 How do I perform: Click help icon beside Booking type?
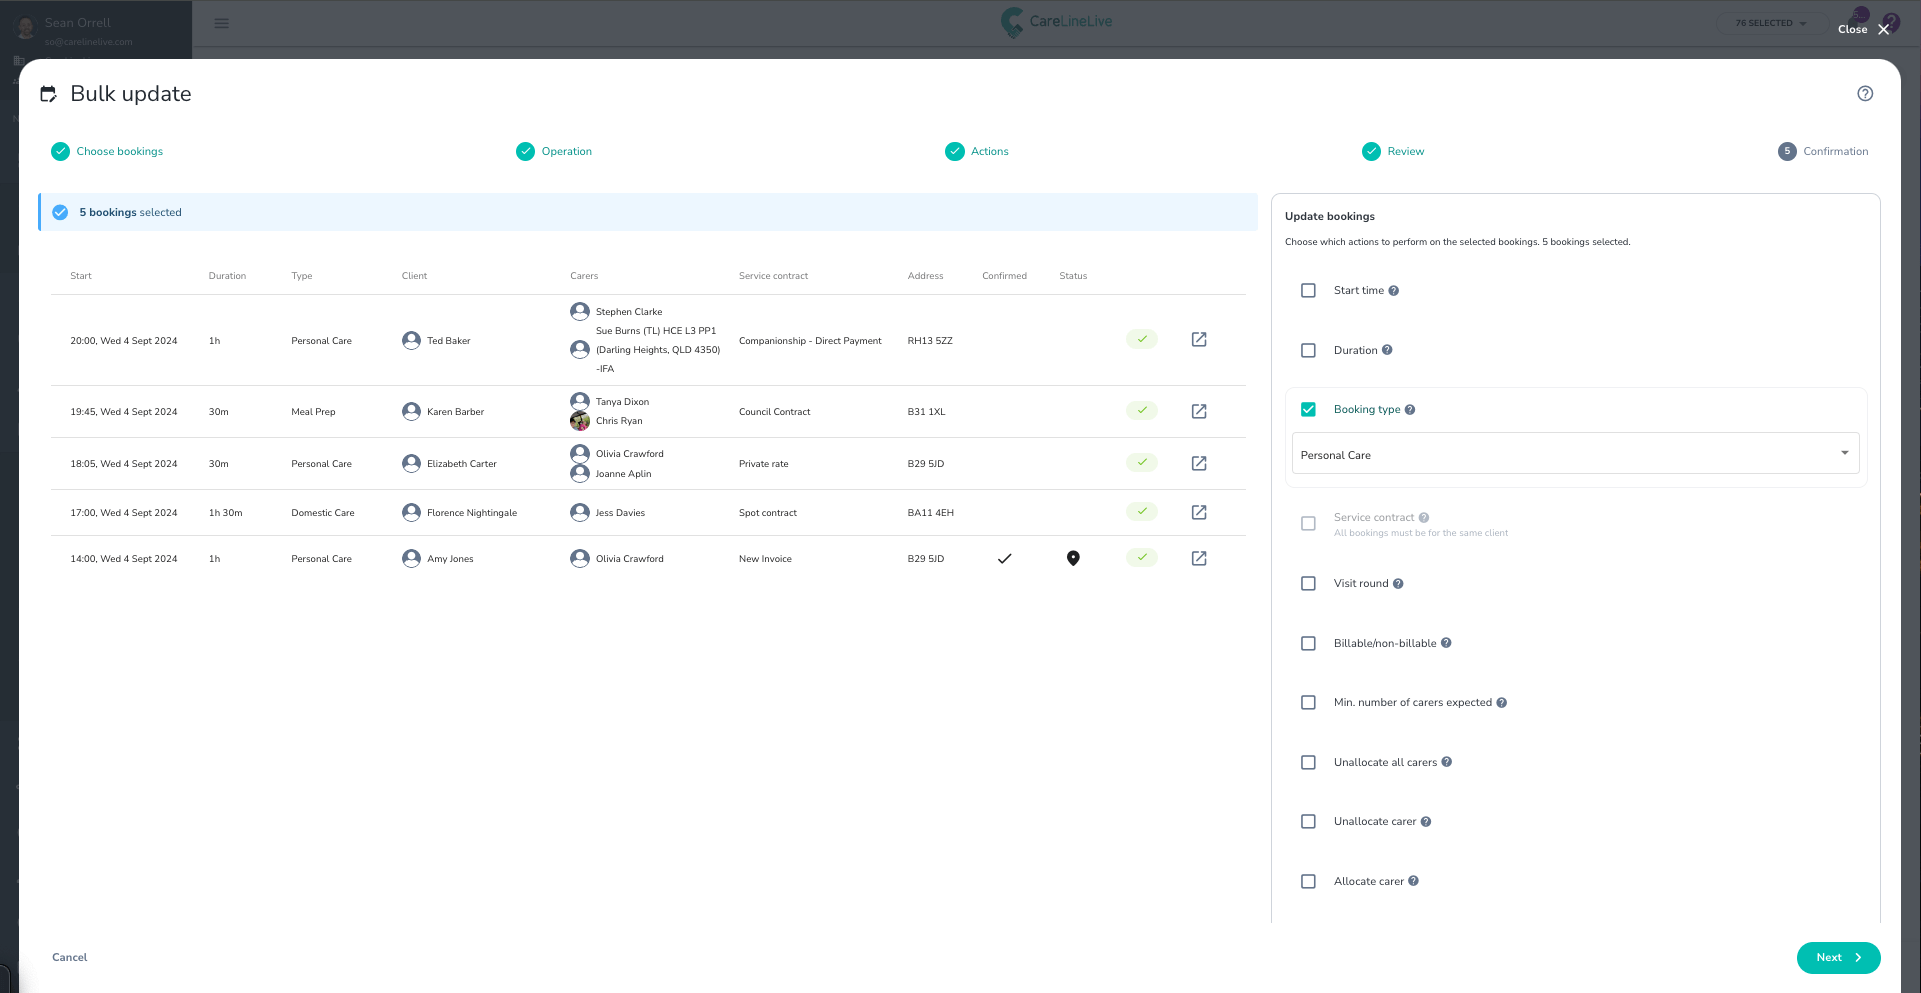(1410, 410)
